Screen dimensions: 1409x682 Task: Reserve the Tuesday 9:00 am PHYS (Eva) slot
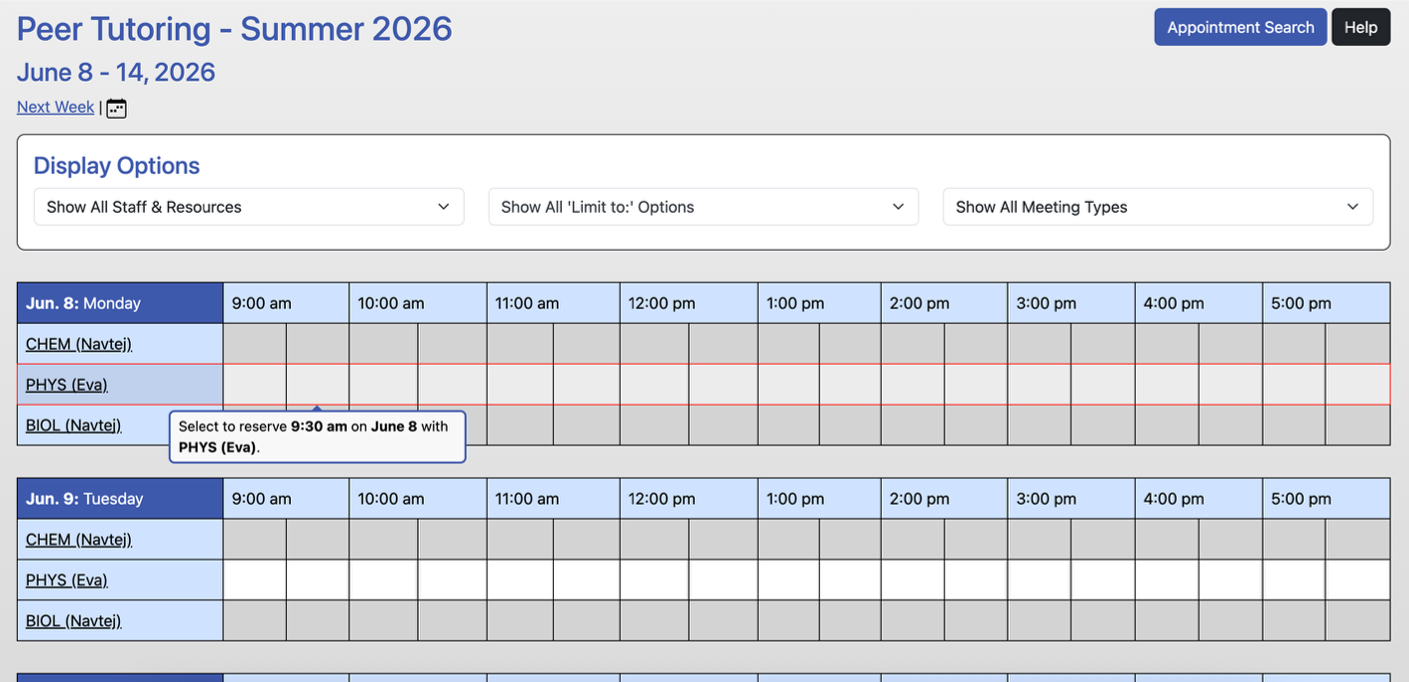tap(255, 580)
